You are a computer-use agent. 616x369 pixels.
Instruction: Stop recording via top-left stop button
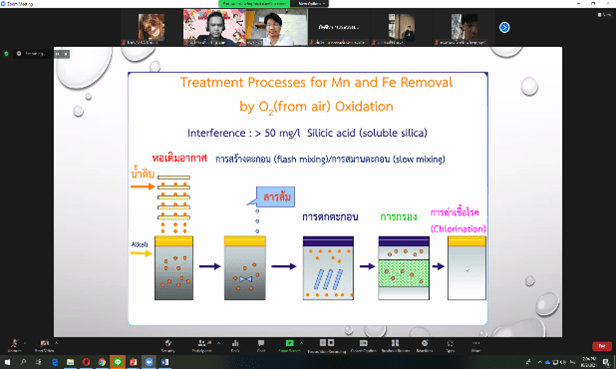pyautogui.click(x=66, y=54)
